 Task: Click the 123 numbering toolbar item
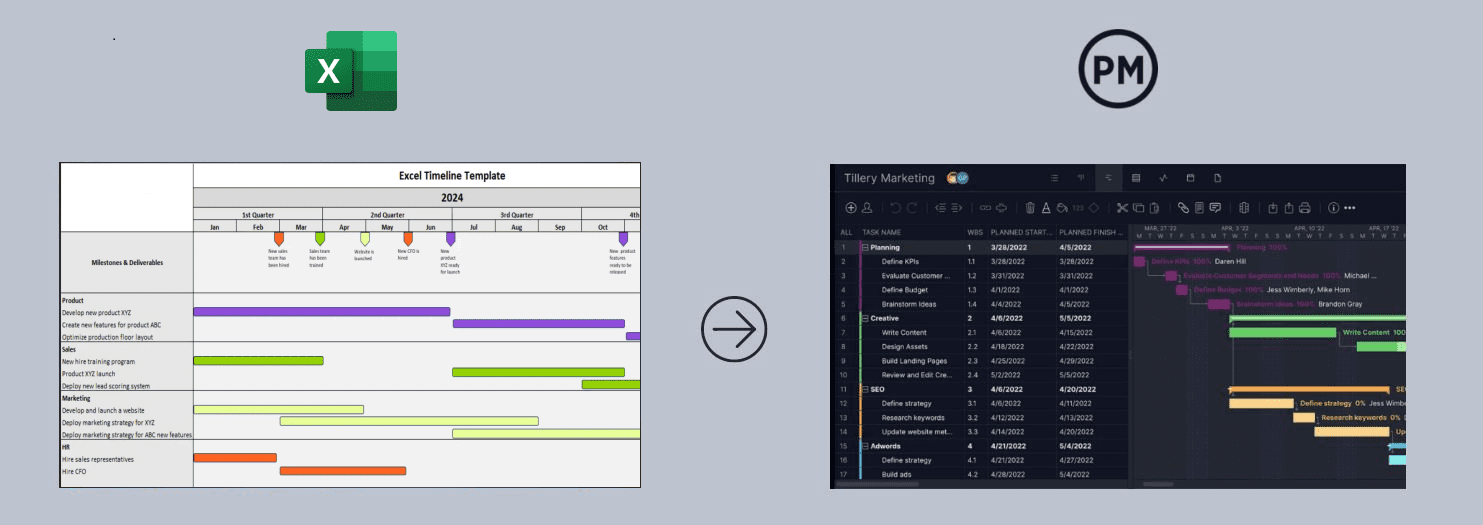[x=1078, y=208]
